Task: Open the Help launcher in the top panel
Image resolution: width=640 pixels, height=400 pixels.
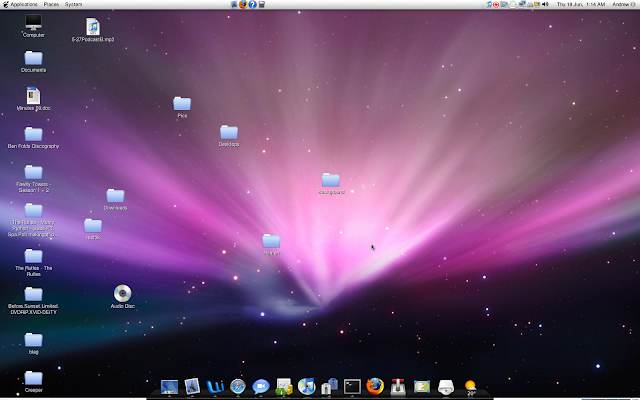Action: (253, 4)
